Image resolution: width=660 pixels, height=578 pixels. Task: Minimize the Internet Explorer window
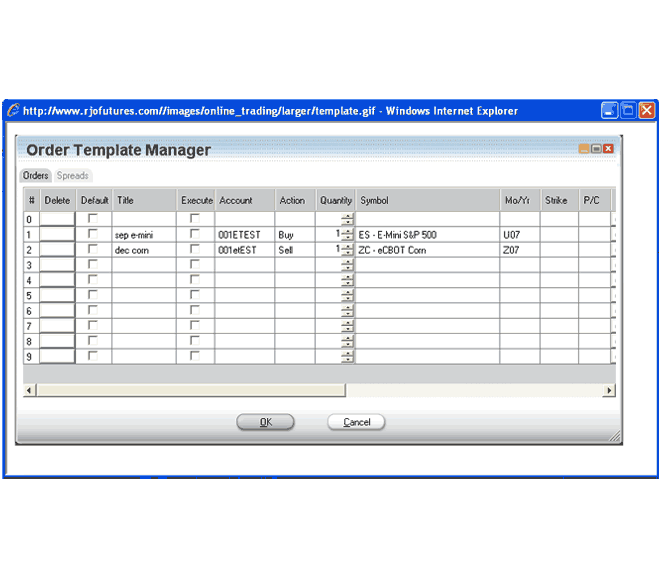609,111
